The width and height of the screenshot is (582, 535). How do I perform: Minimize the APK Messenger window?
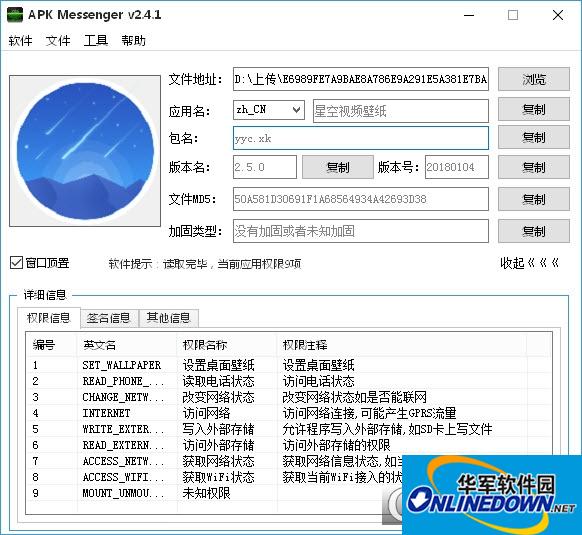pyautogui.click(x=469, y=15)
